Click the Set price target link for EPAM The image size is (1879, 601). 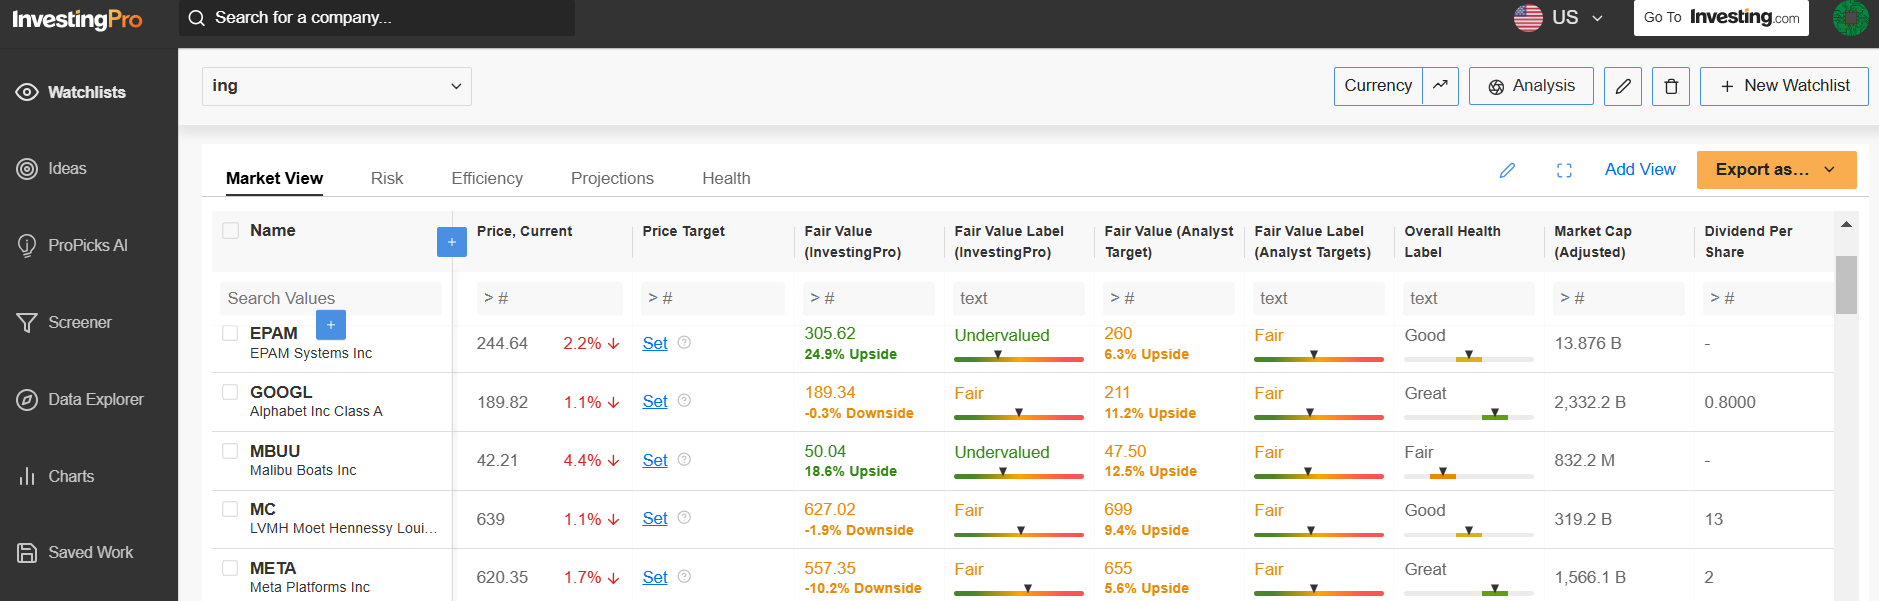655,343
